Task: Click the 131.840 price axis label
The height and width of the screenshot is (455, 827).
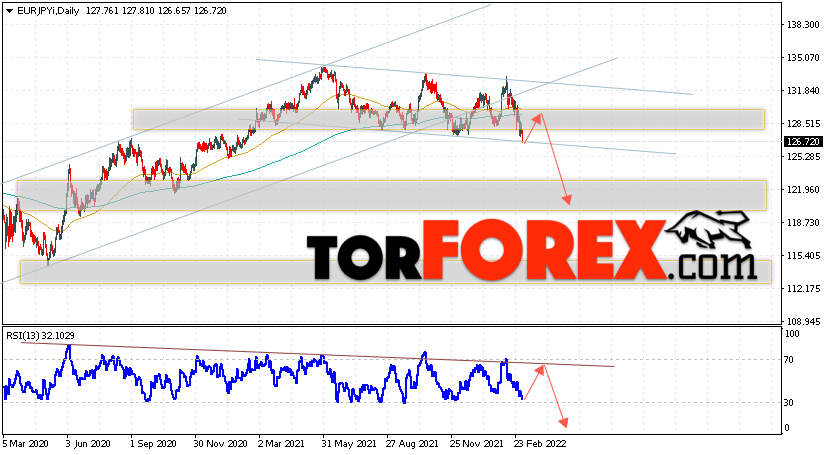Action: point(803,91)
